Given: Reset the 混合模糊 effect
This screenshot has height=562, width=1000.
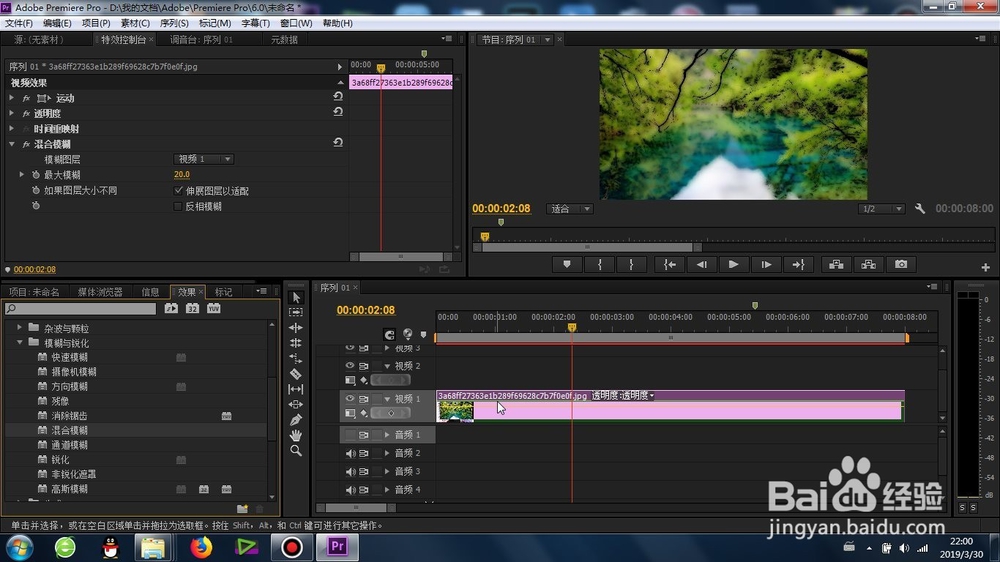Looking at the screenshot, I should (x=338, y=143).
